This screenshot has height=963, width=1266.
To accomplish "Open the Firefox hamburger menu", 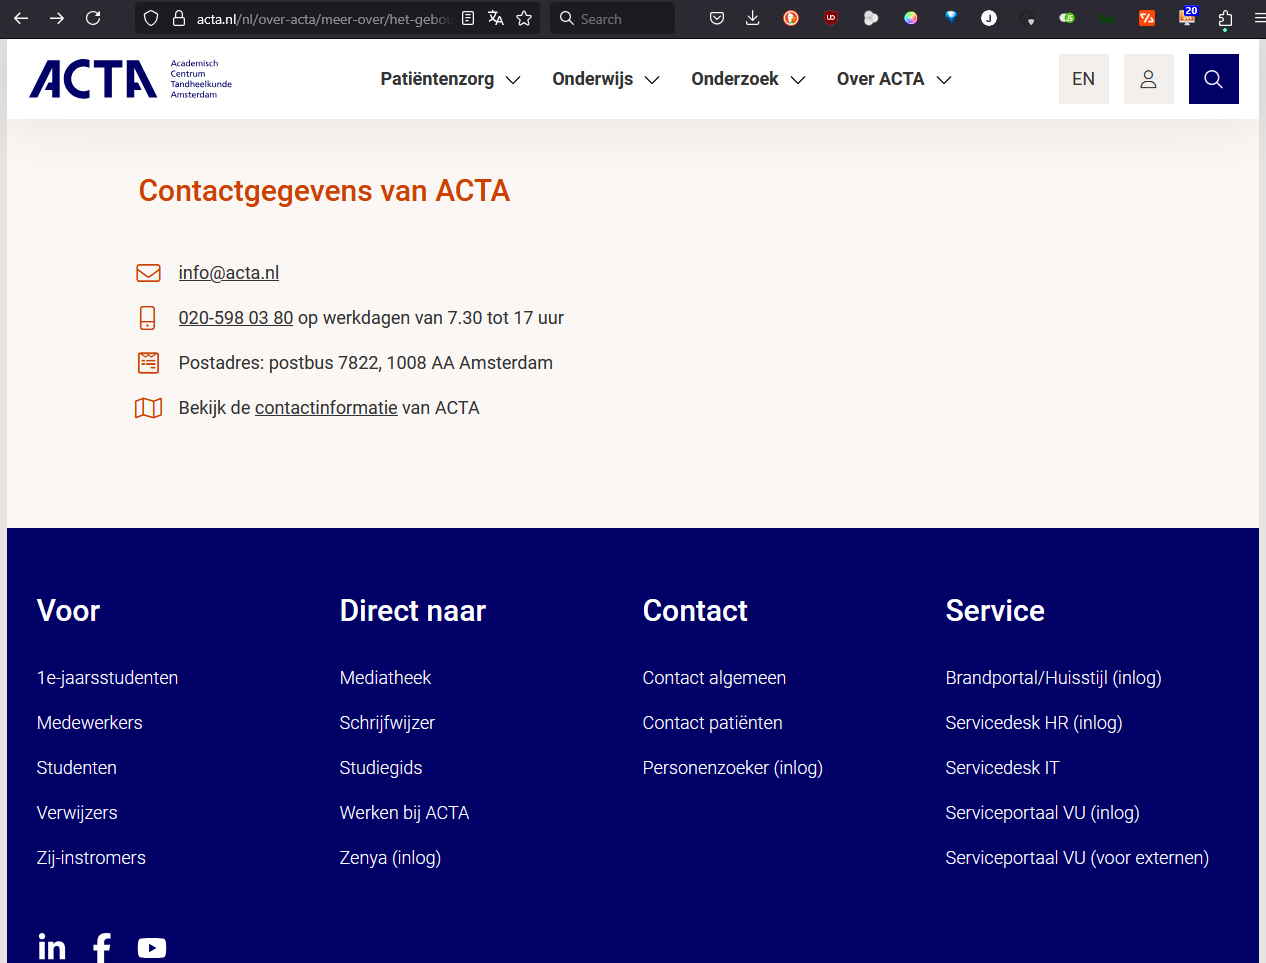I will (x=1259, y=18).
